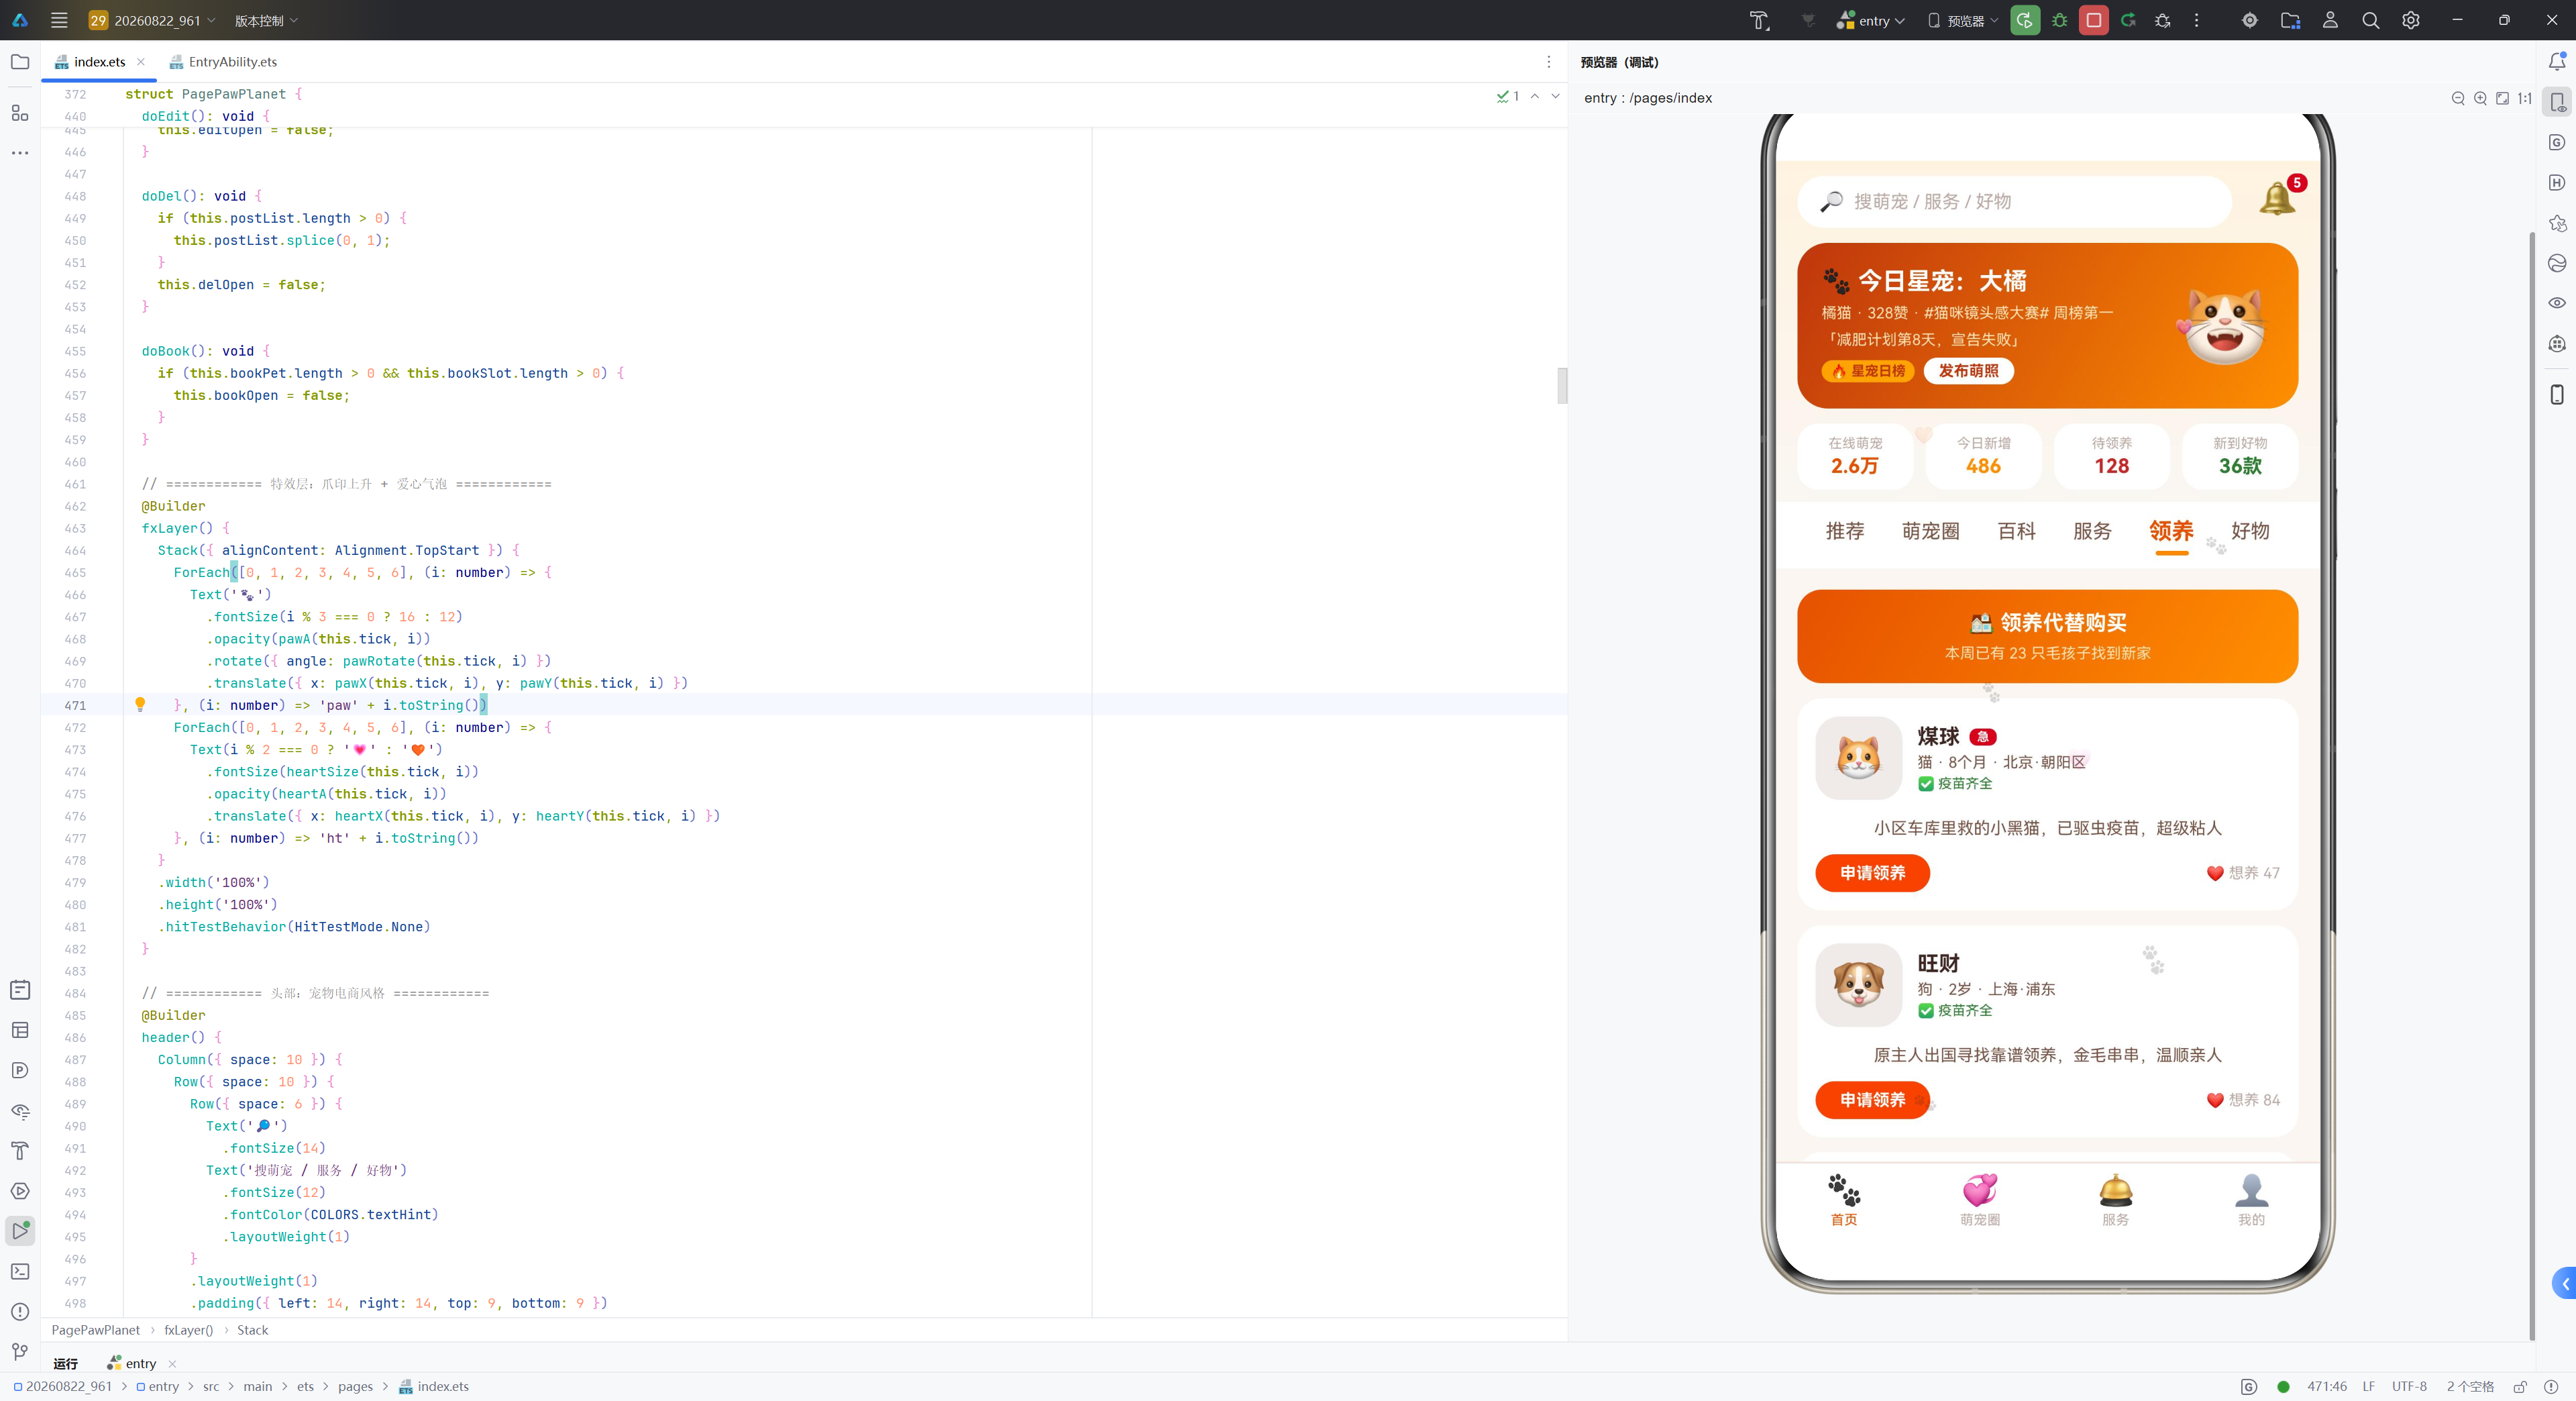Open more run actions vertical dots

pos(2196,20)
